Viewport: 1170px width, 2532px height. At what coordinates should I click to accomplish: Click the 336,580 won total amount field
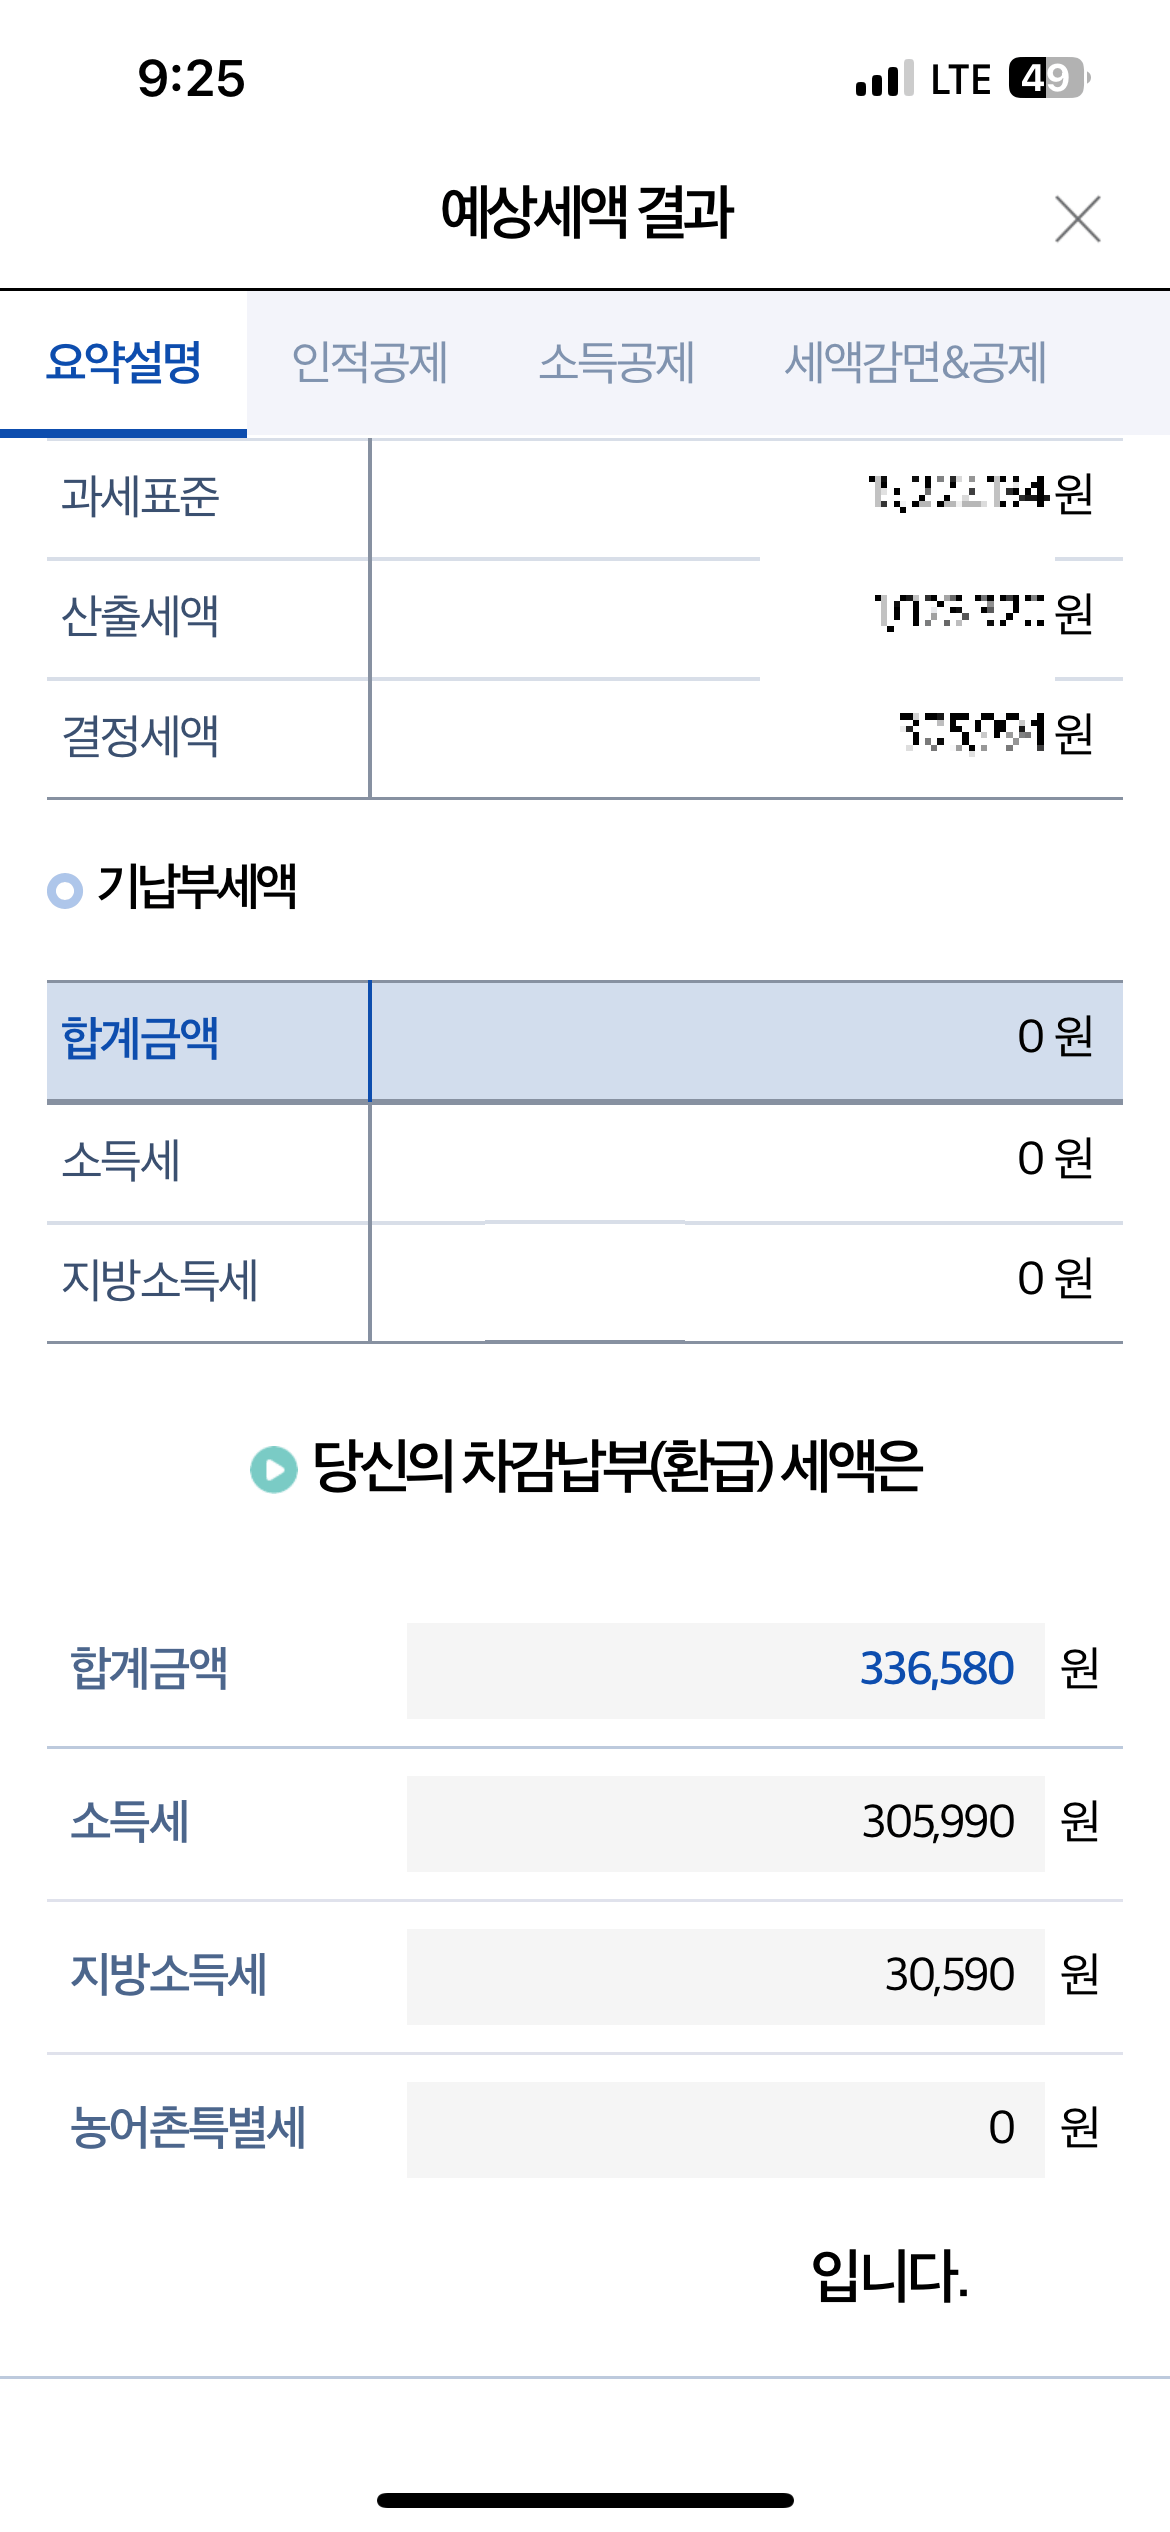click(720, 1670)
